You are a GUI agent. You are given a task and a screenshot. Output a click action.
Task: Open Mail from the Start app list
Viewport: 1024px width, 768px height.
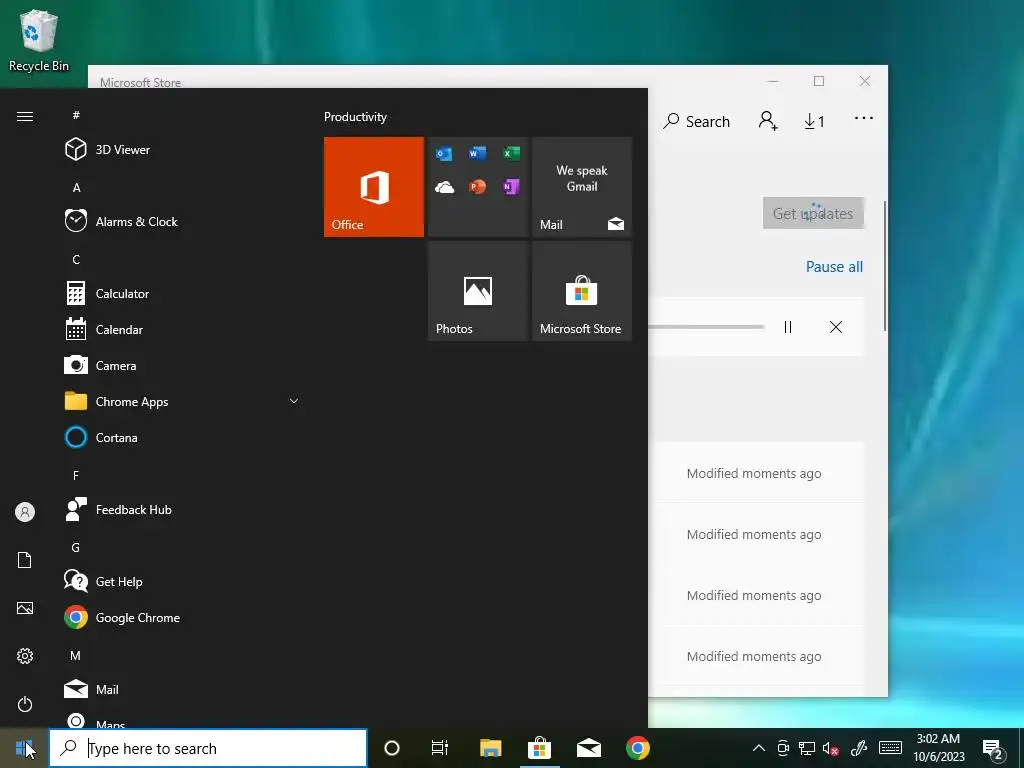(182, 690)
